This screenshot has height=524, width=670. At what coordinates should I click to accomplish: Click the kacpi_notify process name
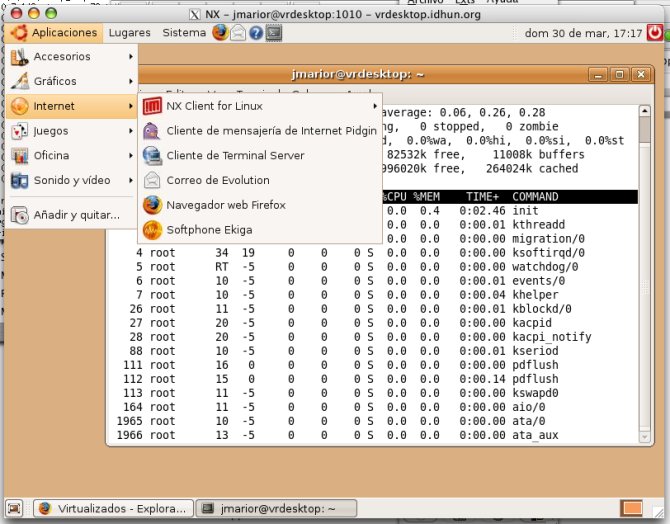click(x=552, y=337)
